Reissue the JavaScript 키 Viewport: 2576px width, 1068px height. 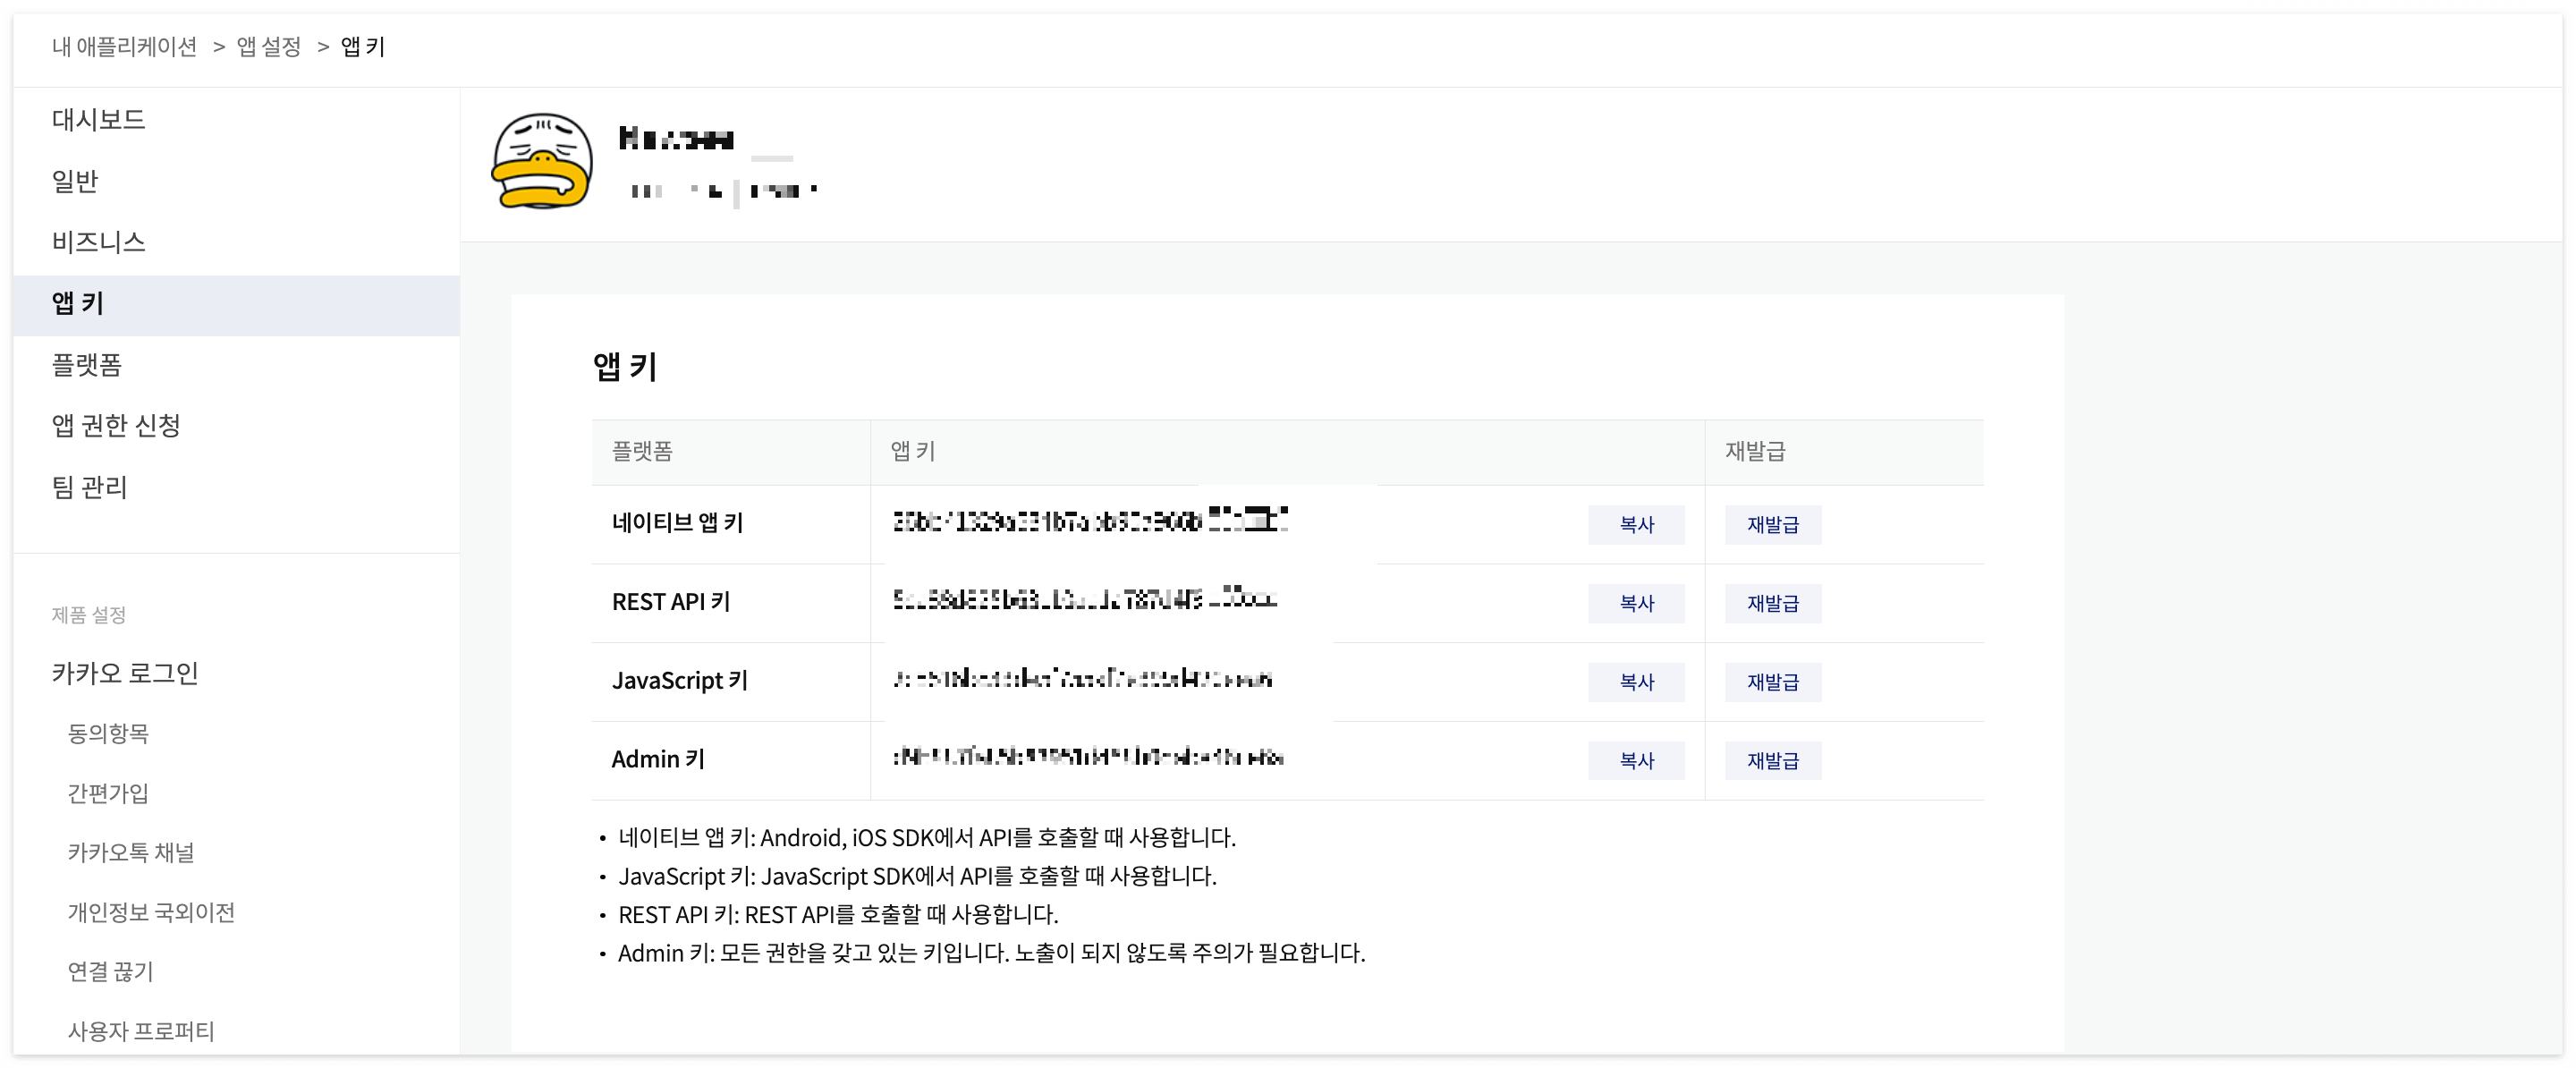(1771, 682)
